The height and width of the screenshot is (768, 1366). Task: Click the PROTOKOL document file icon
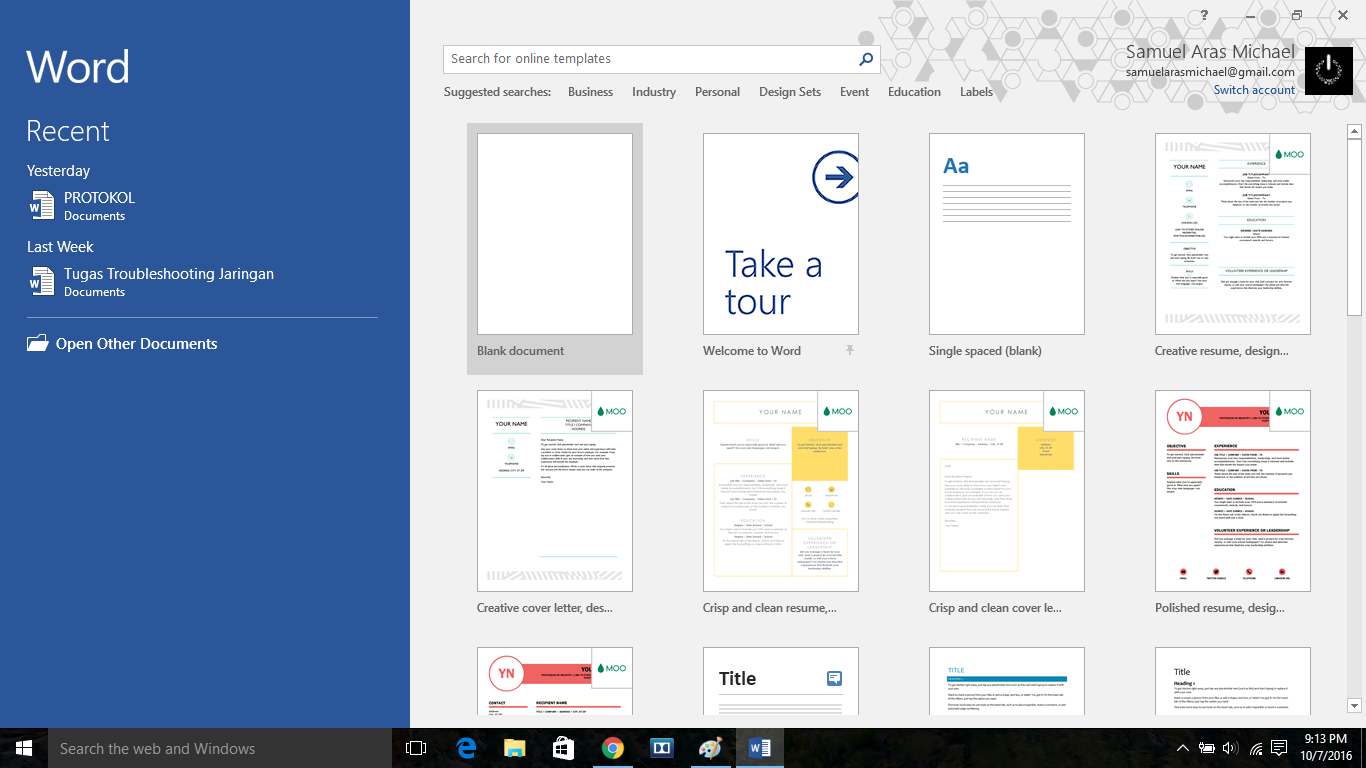(41, 206)
